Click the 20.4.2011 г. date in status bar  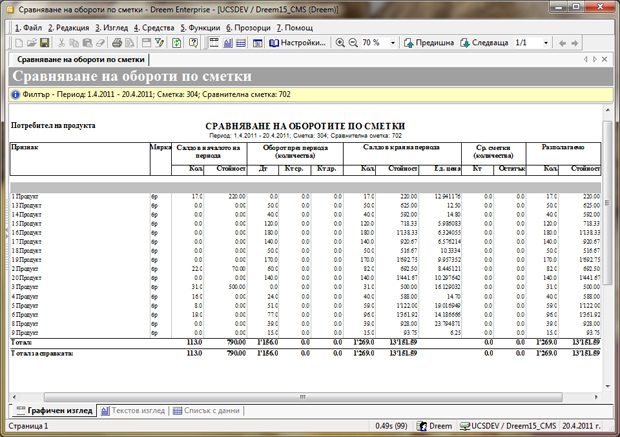pyautogui.click(x=582, y=426)
